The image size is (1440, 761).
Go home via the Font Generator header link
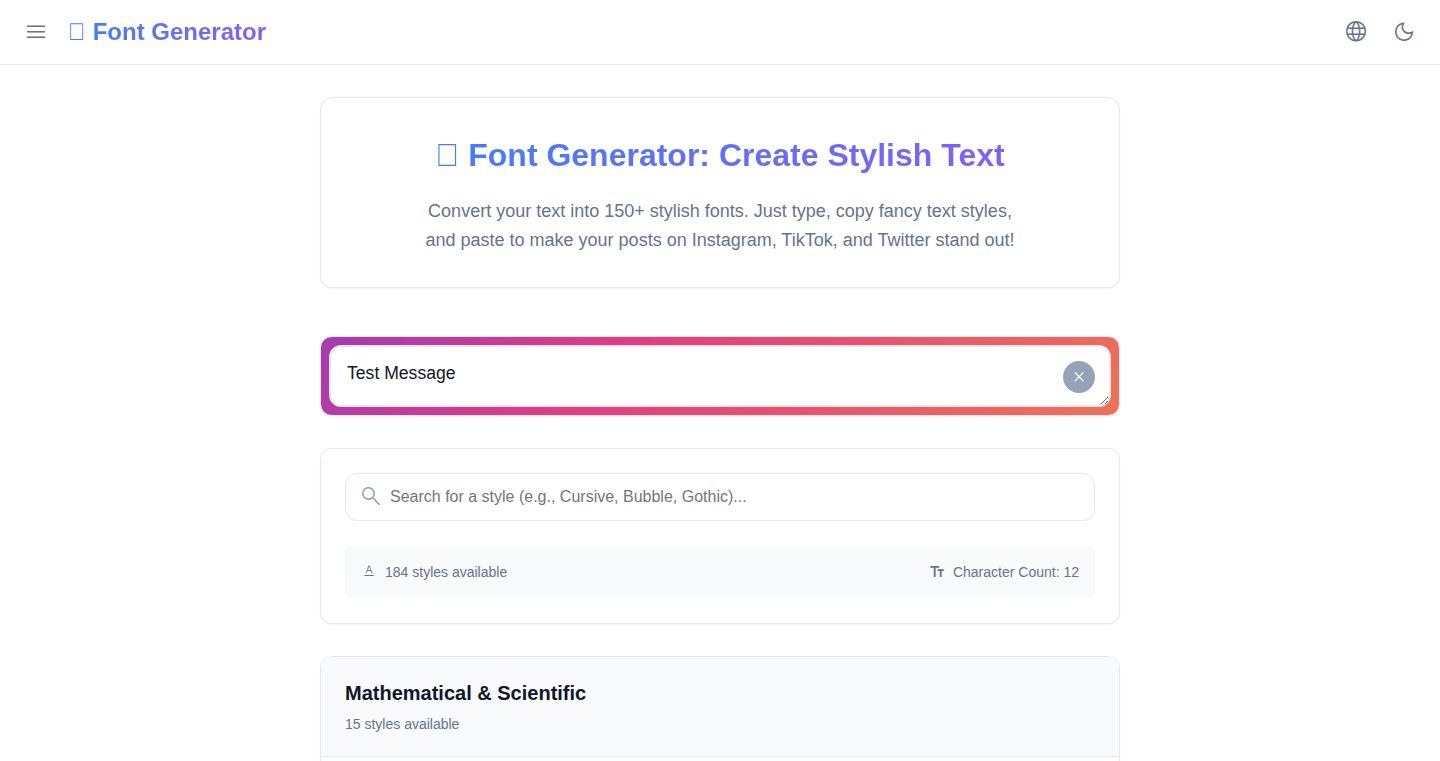[179, 32]
